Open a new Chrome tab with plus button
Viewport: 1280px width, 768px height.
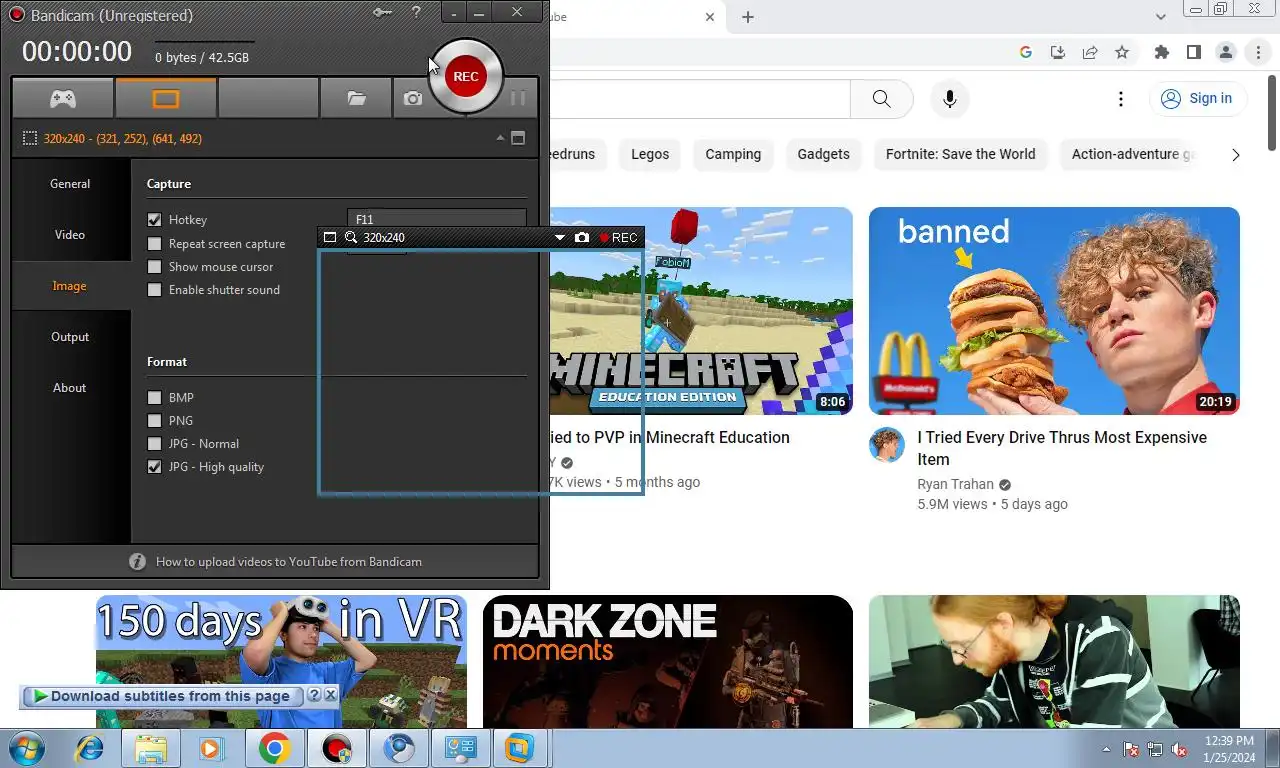pyautogui.click(x=748, y=17)
